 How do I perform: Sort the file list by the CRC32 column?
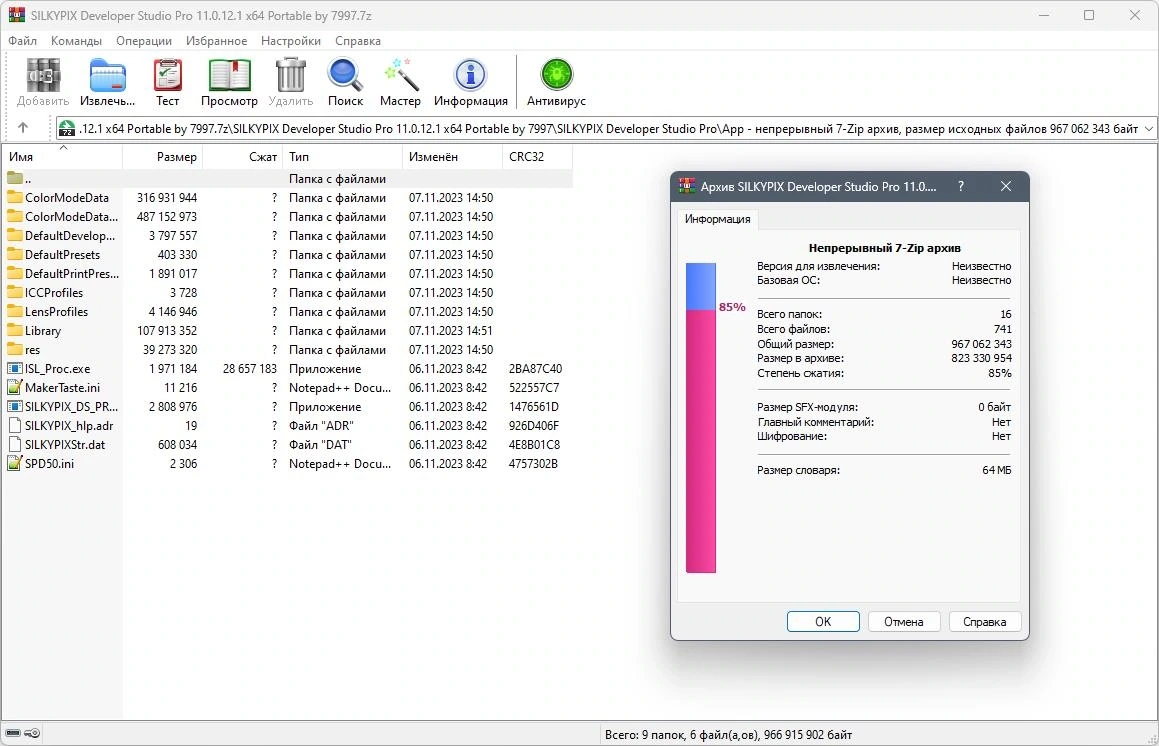(537, 157)
